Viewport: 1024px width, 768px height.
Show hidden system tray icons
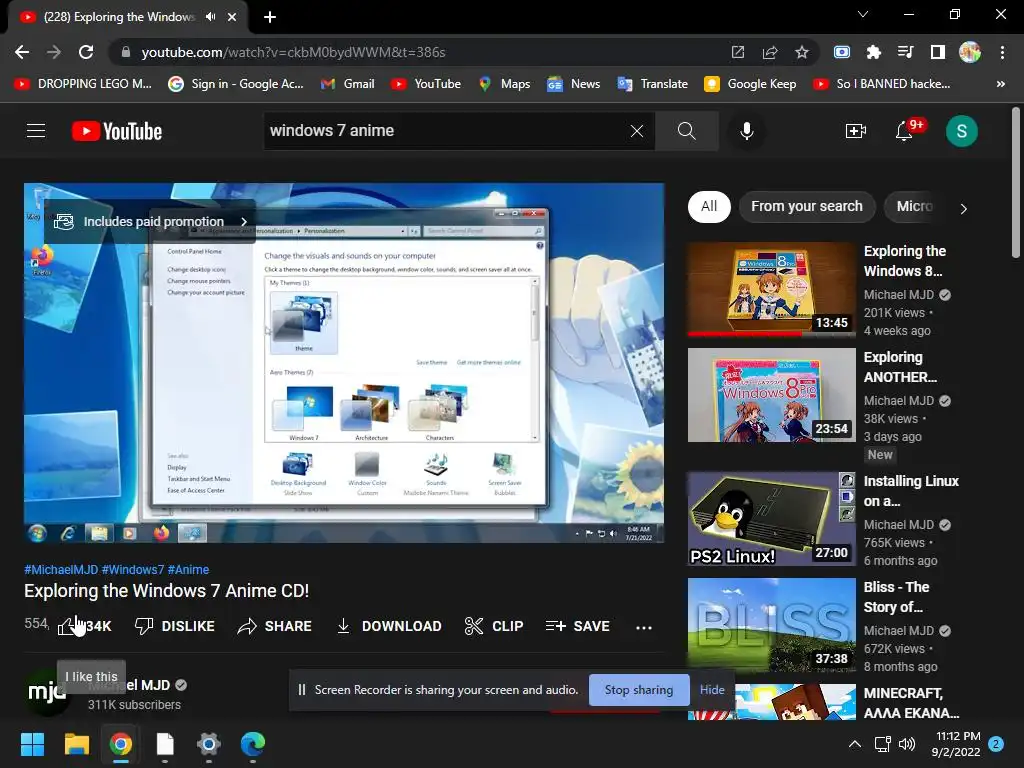(854, 744)
